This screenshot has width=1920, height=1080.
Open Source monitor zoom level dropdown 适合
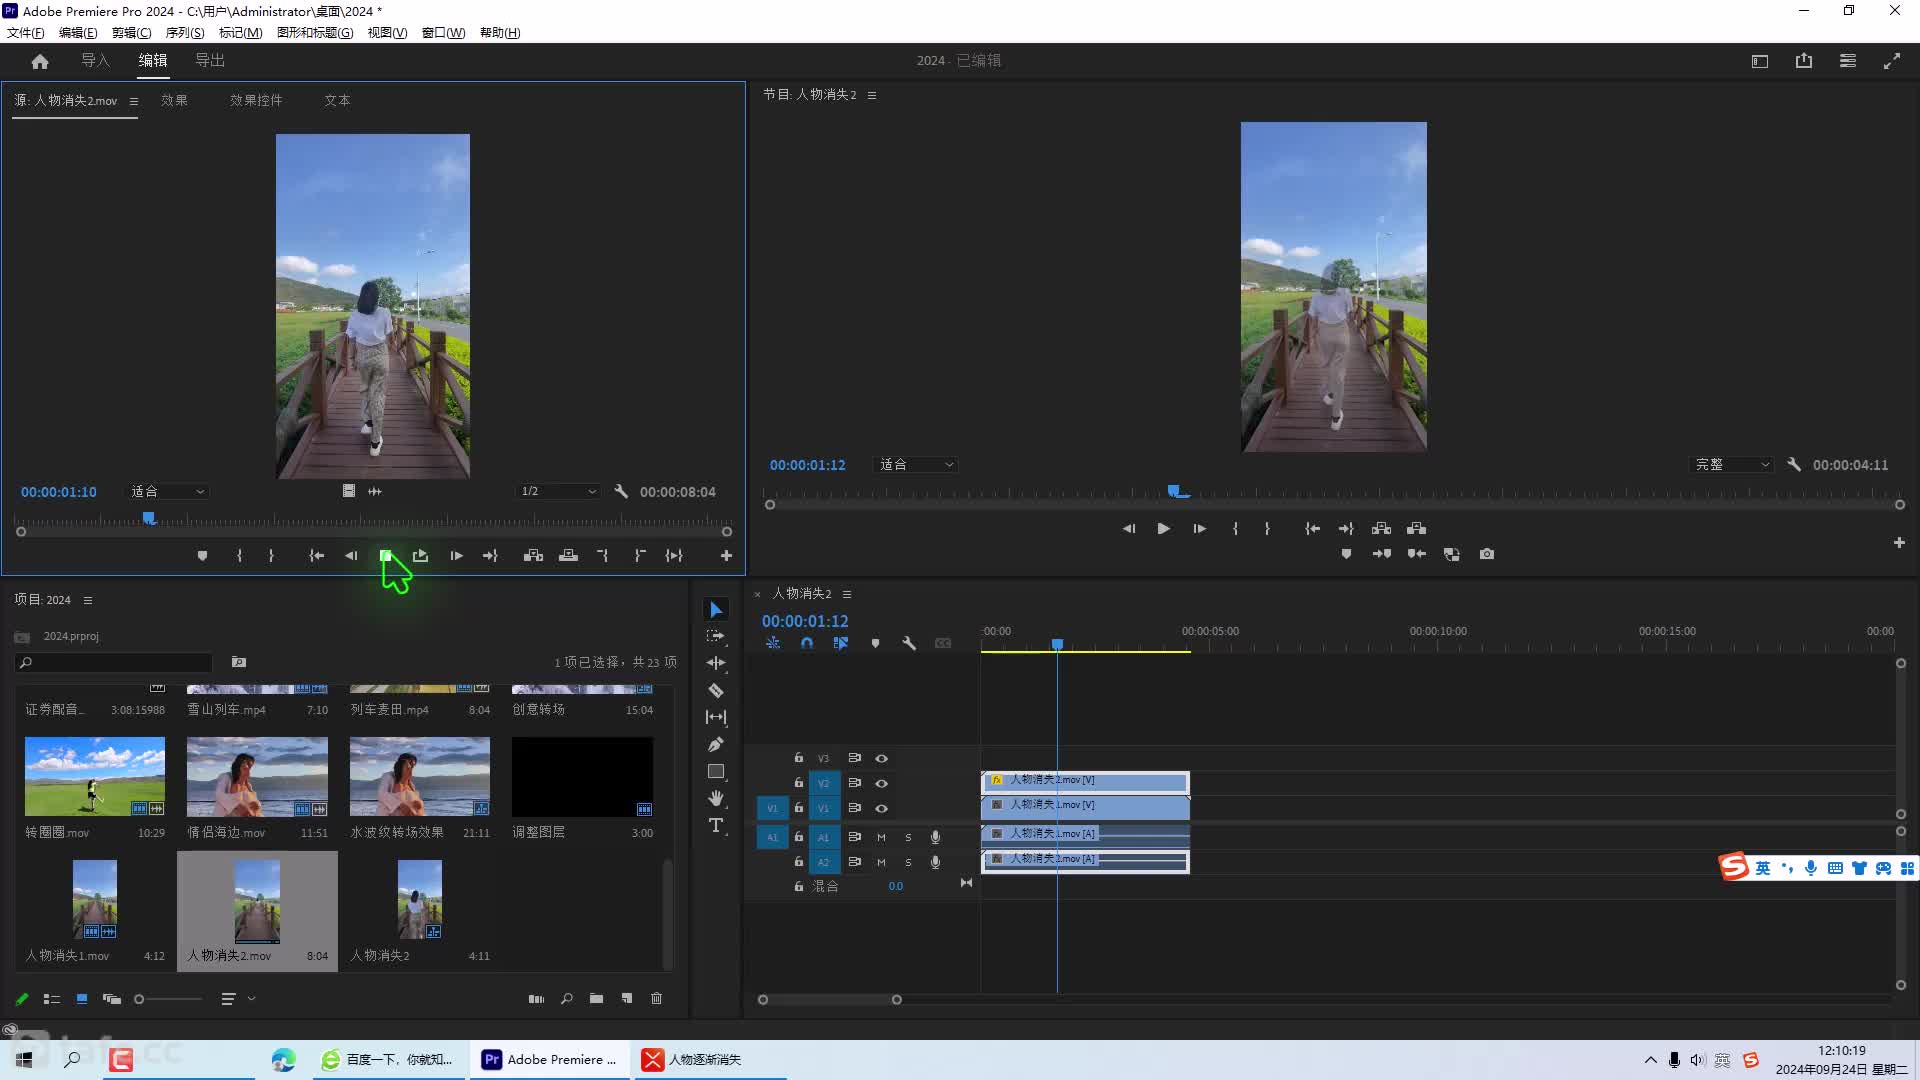(167, 492)
